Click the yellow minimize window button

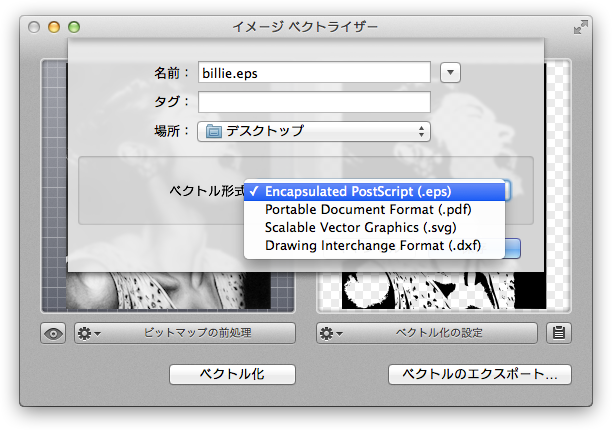click(54, 27)
